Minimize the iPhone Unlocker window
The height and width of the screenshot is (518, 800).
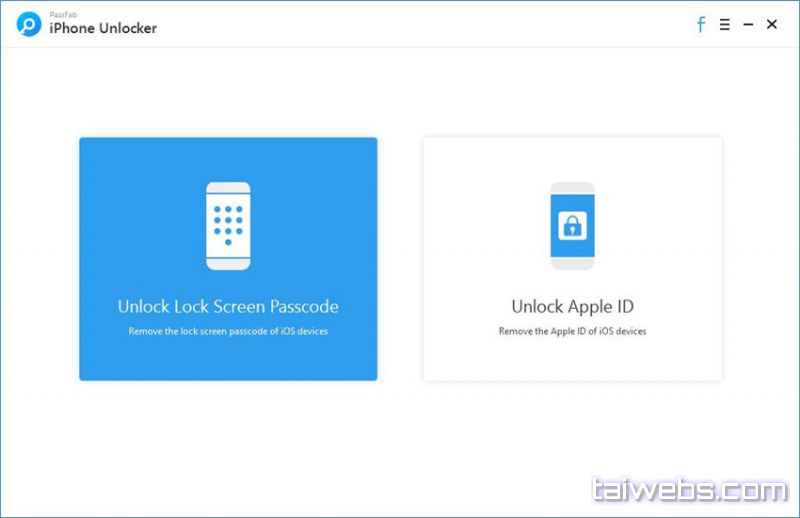pyautogui.click(x=748, y=25)
